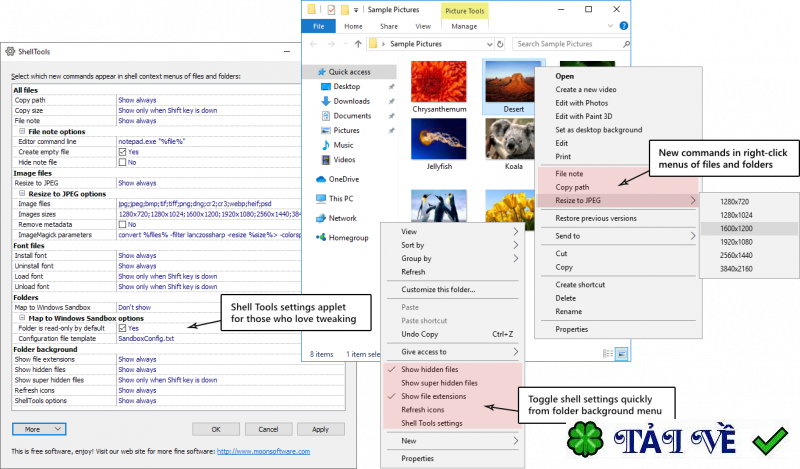The width and height of the screenshot is (800, 469).
Task: Click the search magnifier icon
Action: pos(624,45)
